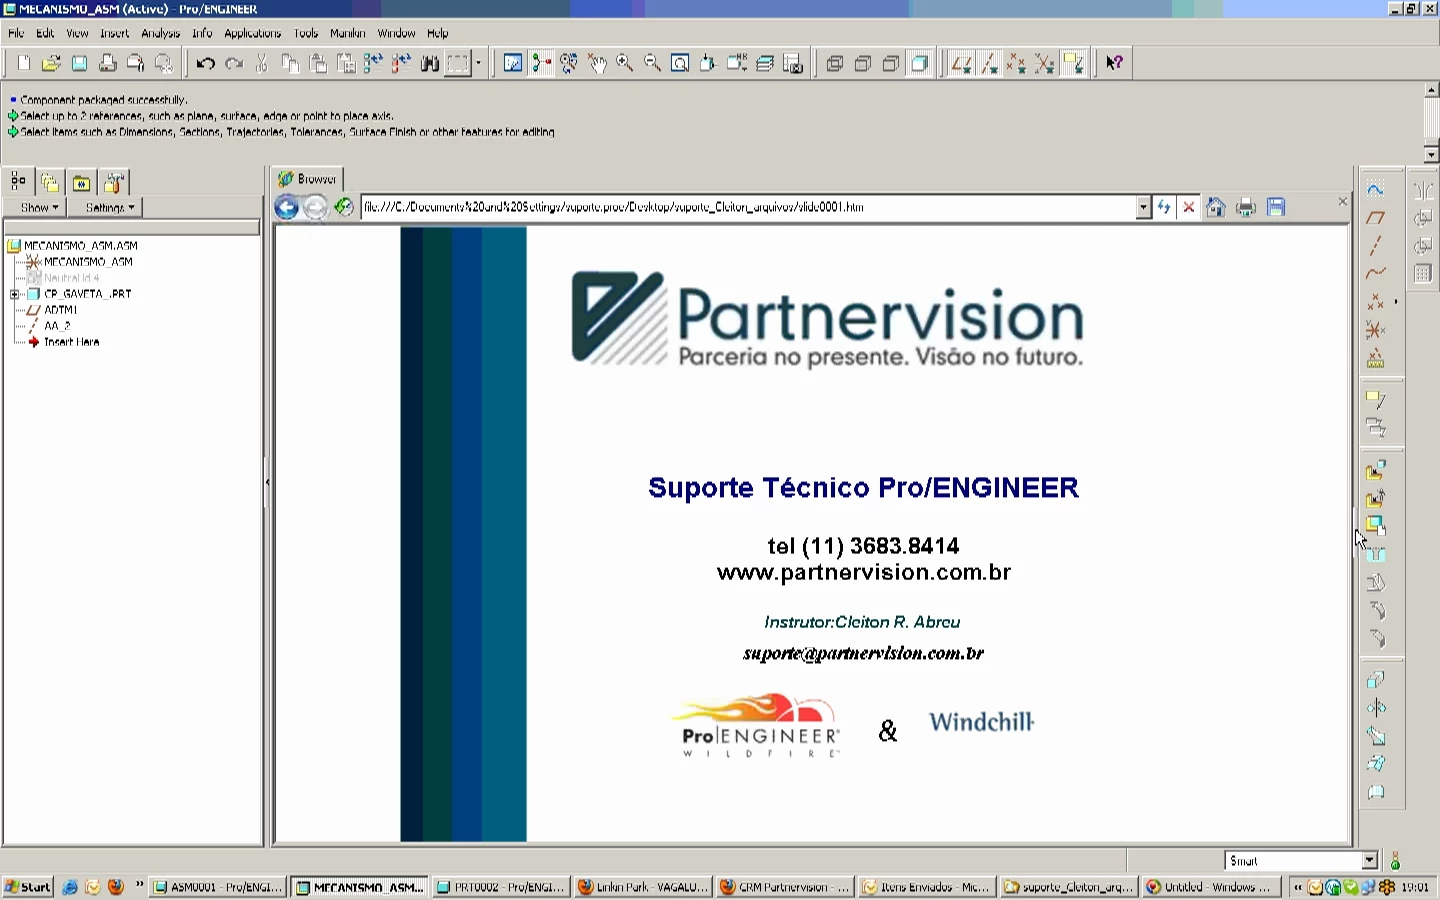Go to browser home page icon

(x=1215, y=207)
